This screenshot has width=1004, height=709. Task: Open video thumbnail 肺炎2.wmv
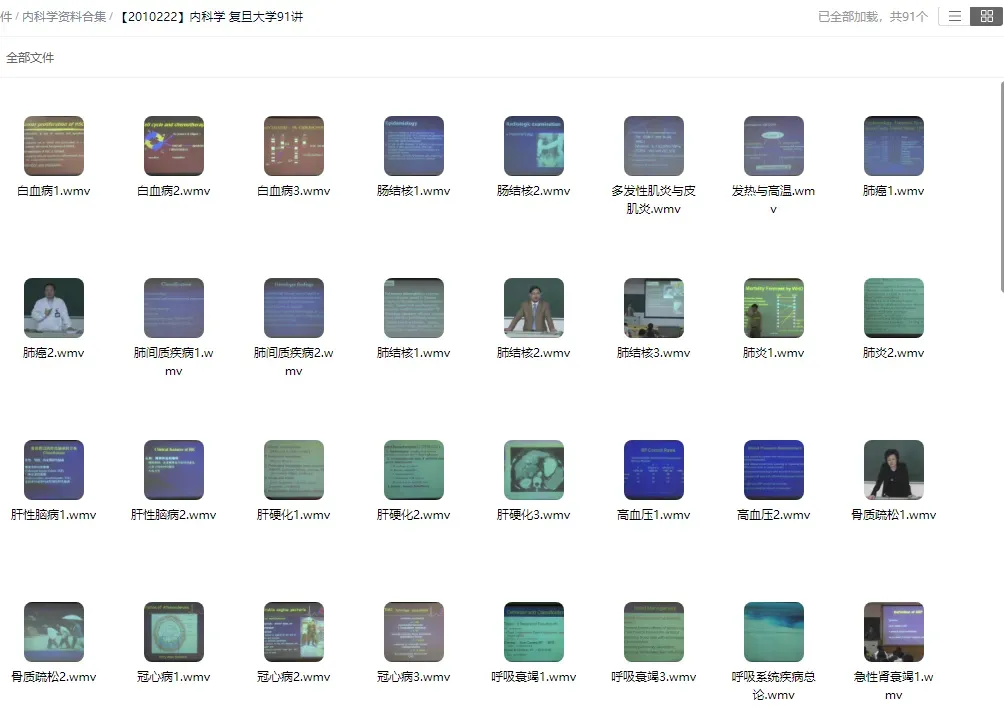coord(894,308)
